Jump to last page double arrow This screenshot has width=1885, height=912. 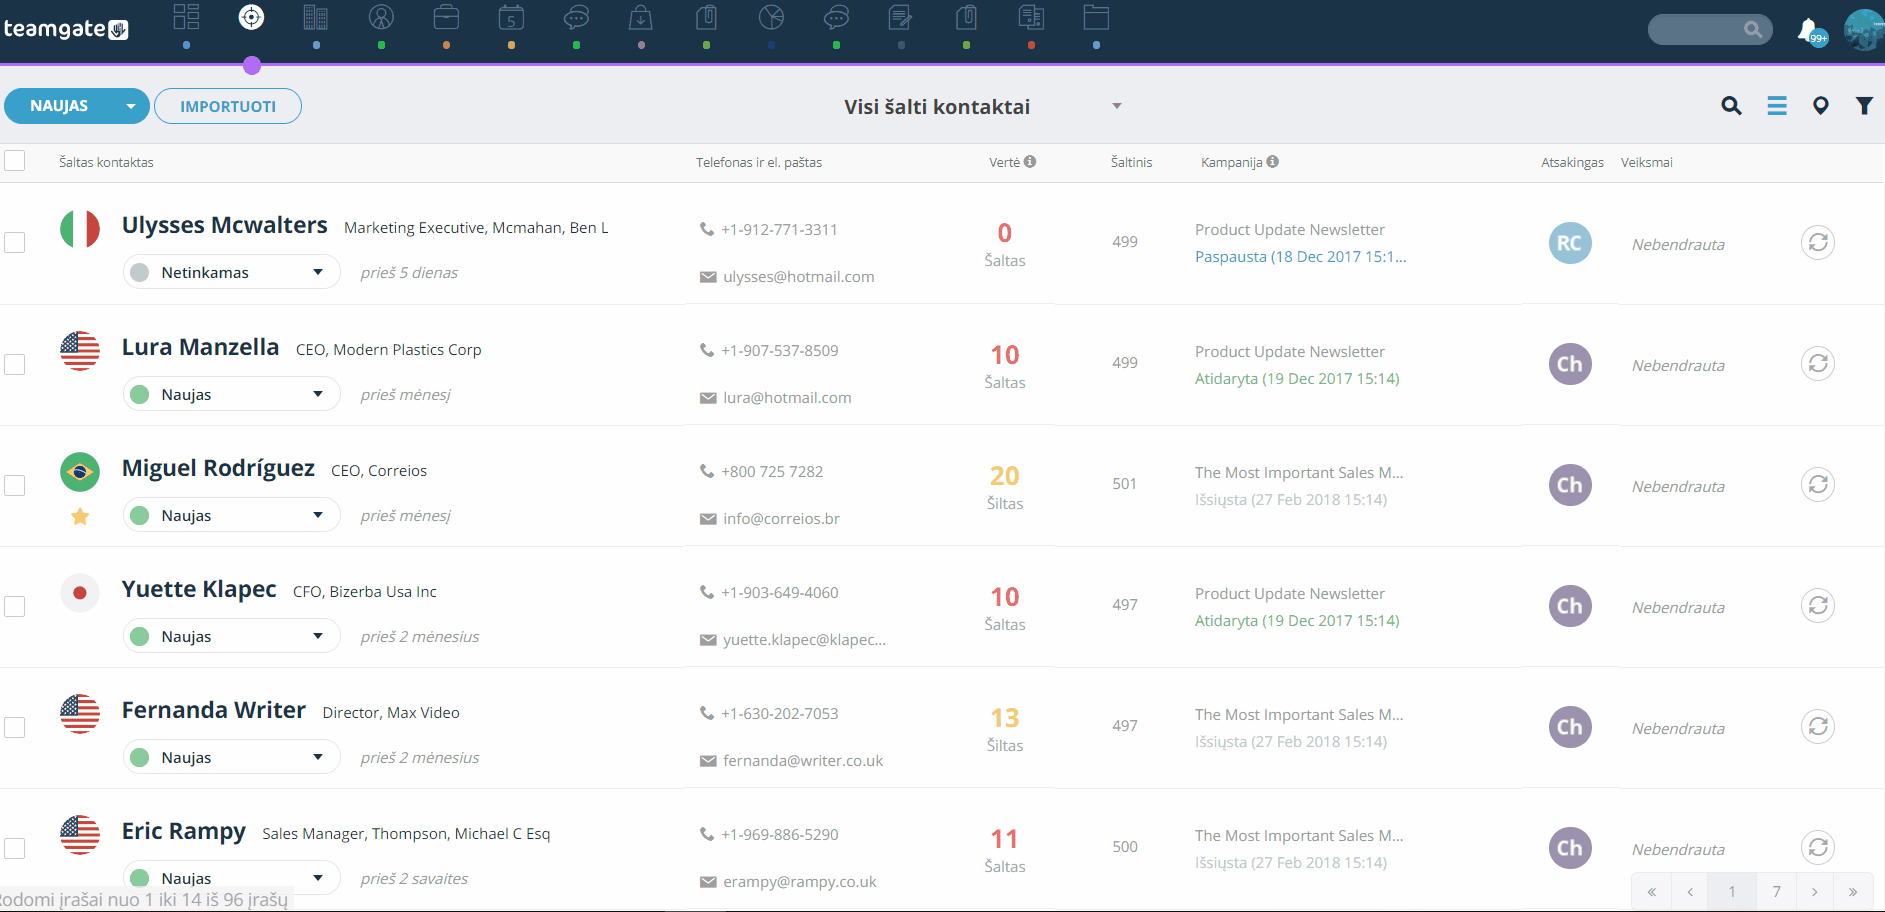(x=1852, y=891)
